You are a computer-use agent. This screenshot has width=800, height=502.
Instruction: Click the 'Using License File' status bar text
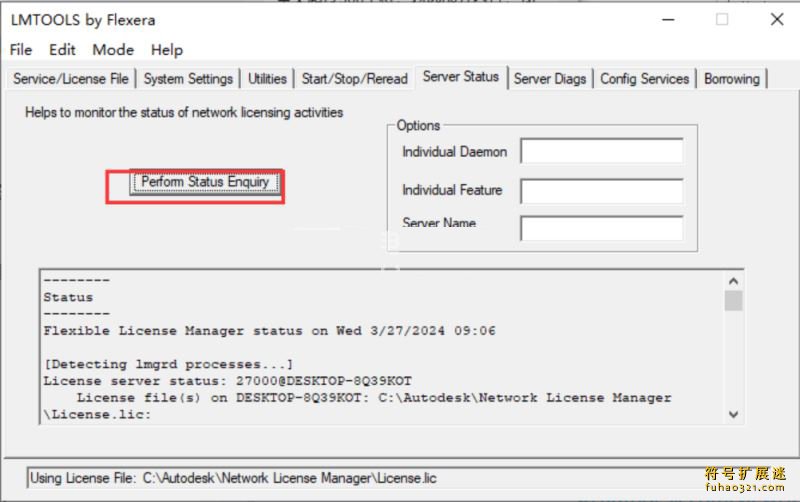[233, 479]
